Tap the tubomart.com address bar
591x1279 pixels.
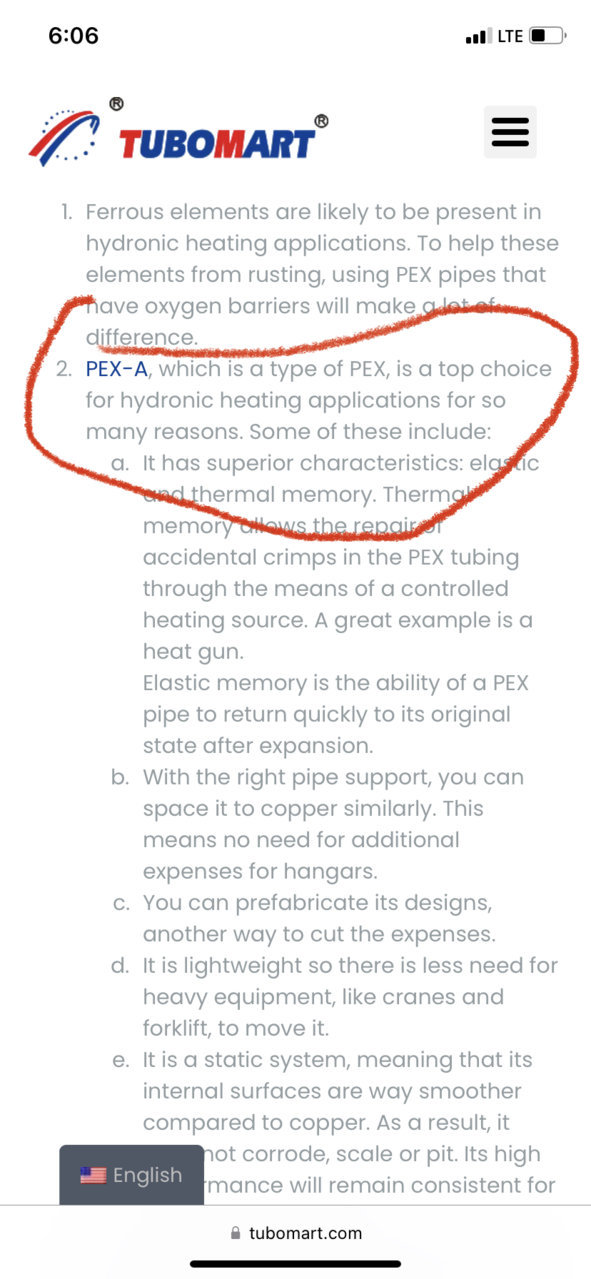[296, 1233]
